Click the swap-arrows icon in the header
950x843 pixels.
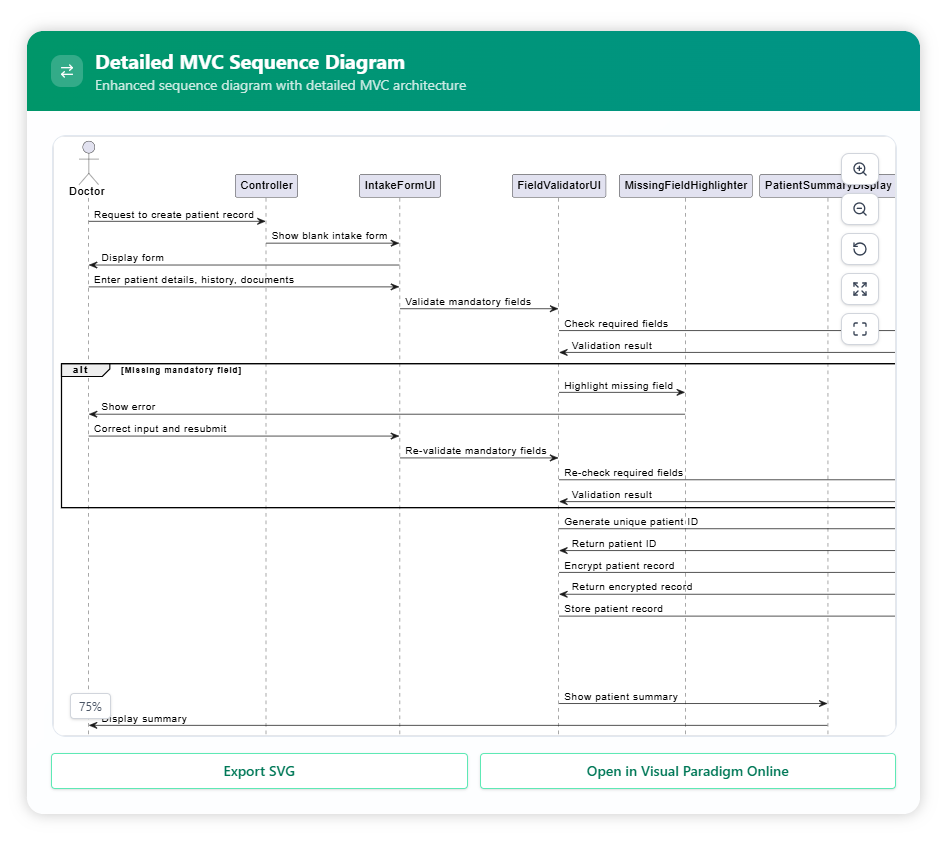coord(67,71)
